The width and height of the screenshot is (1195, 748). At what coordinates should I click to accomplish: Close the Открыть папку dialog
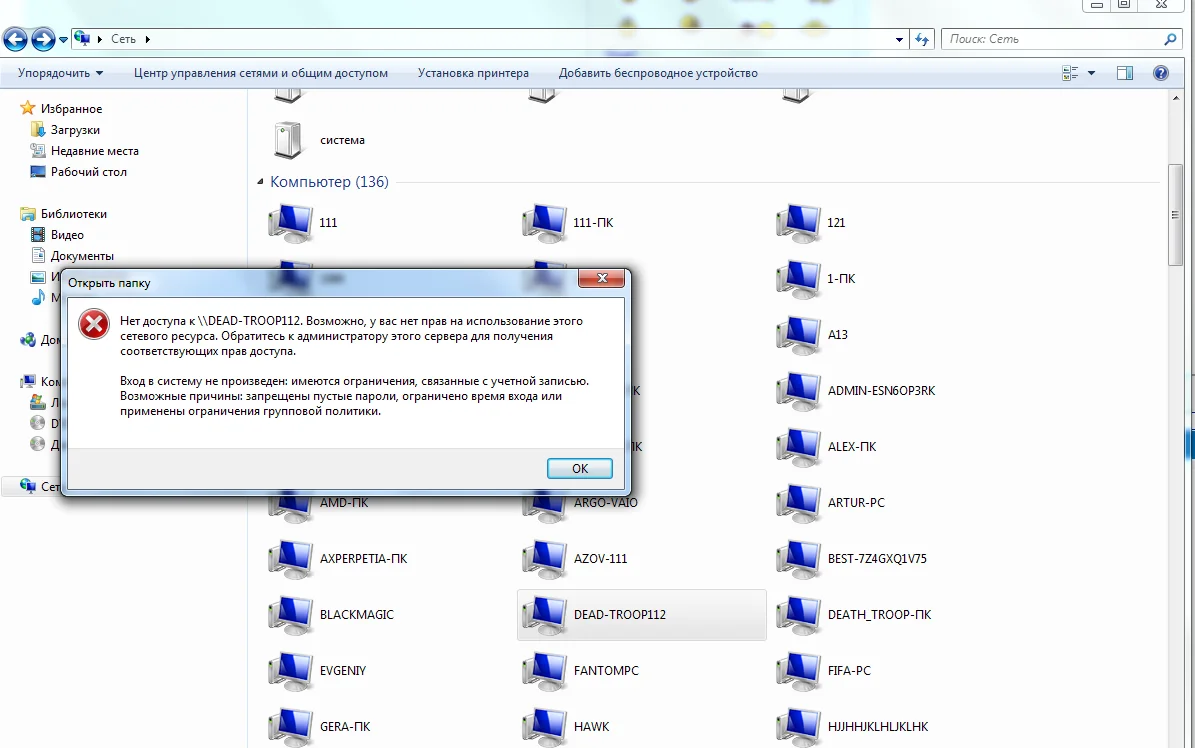coord(601,278)
